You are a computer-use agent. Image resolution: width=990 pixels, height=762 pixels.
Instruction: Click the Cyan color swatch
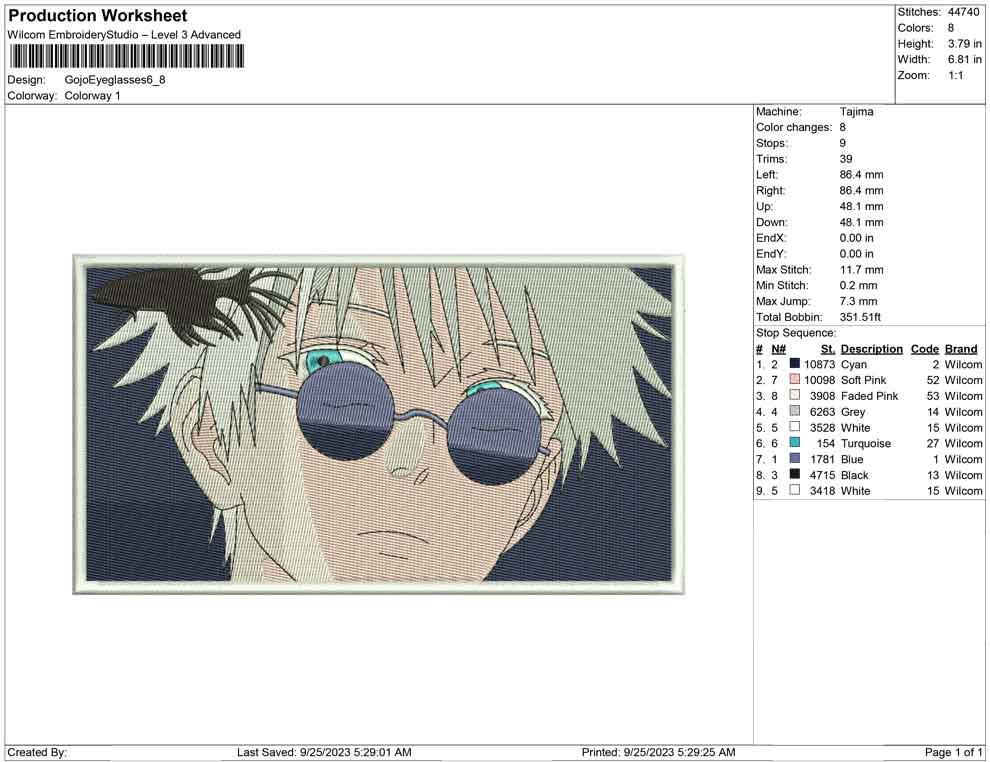click(x=795, y=364)
